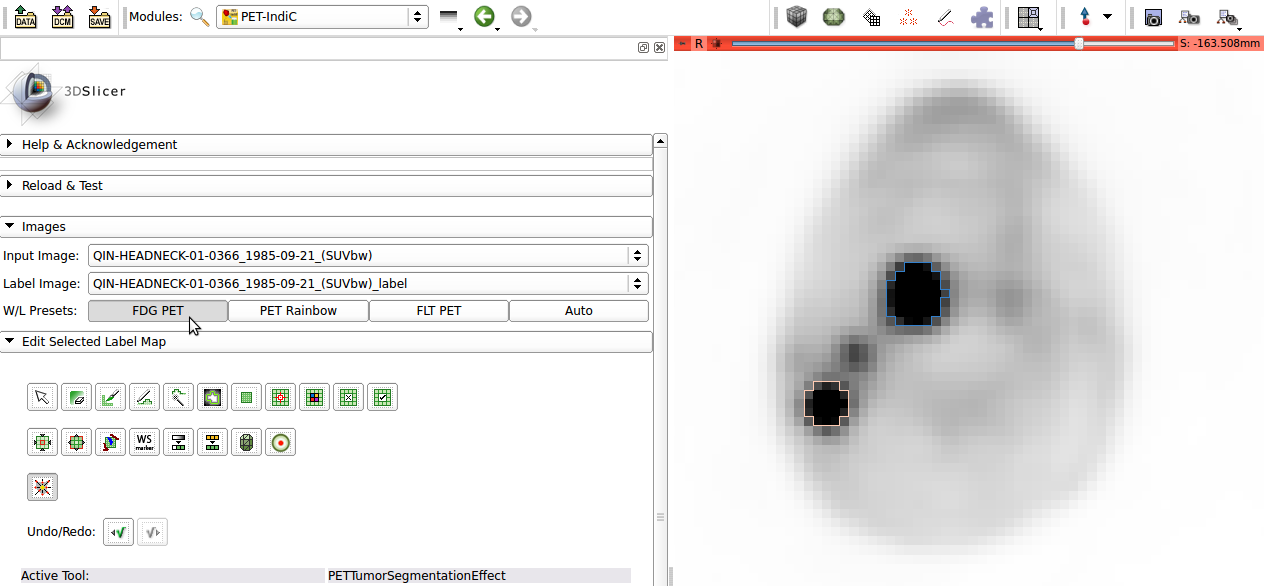1264x586 pixels.
Task: Open the Modules PET-IndiC dropdown
Action: (x=322, y=17)
